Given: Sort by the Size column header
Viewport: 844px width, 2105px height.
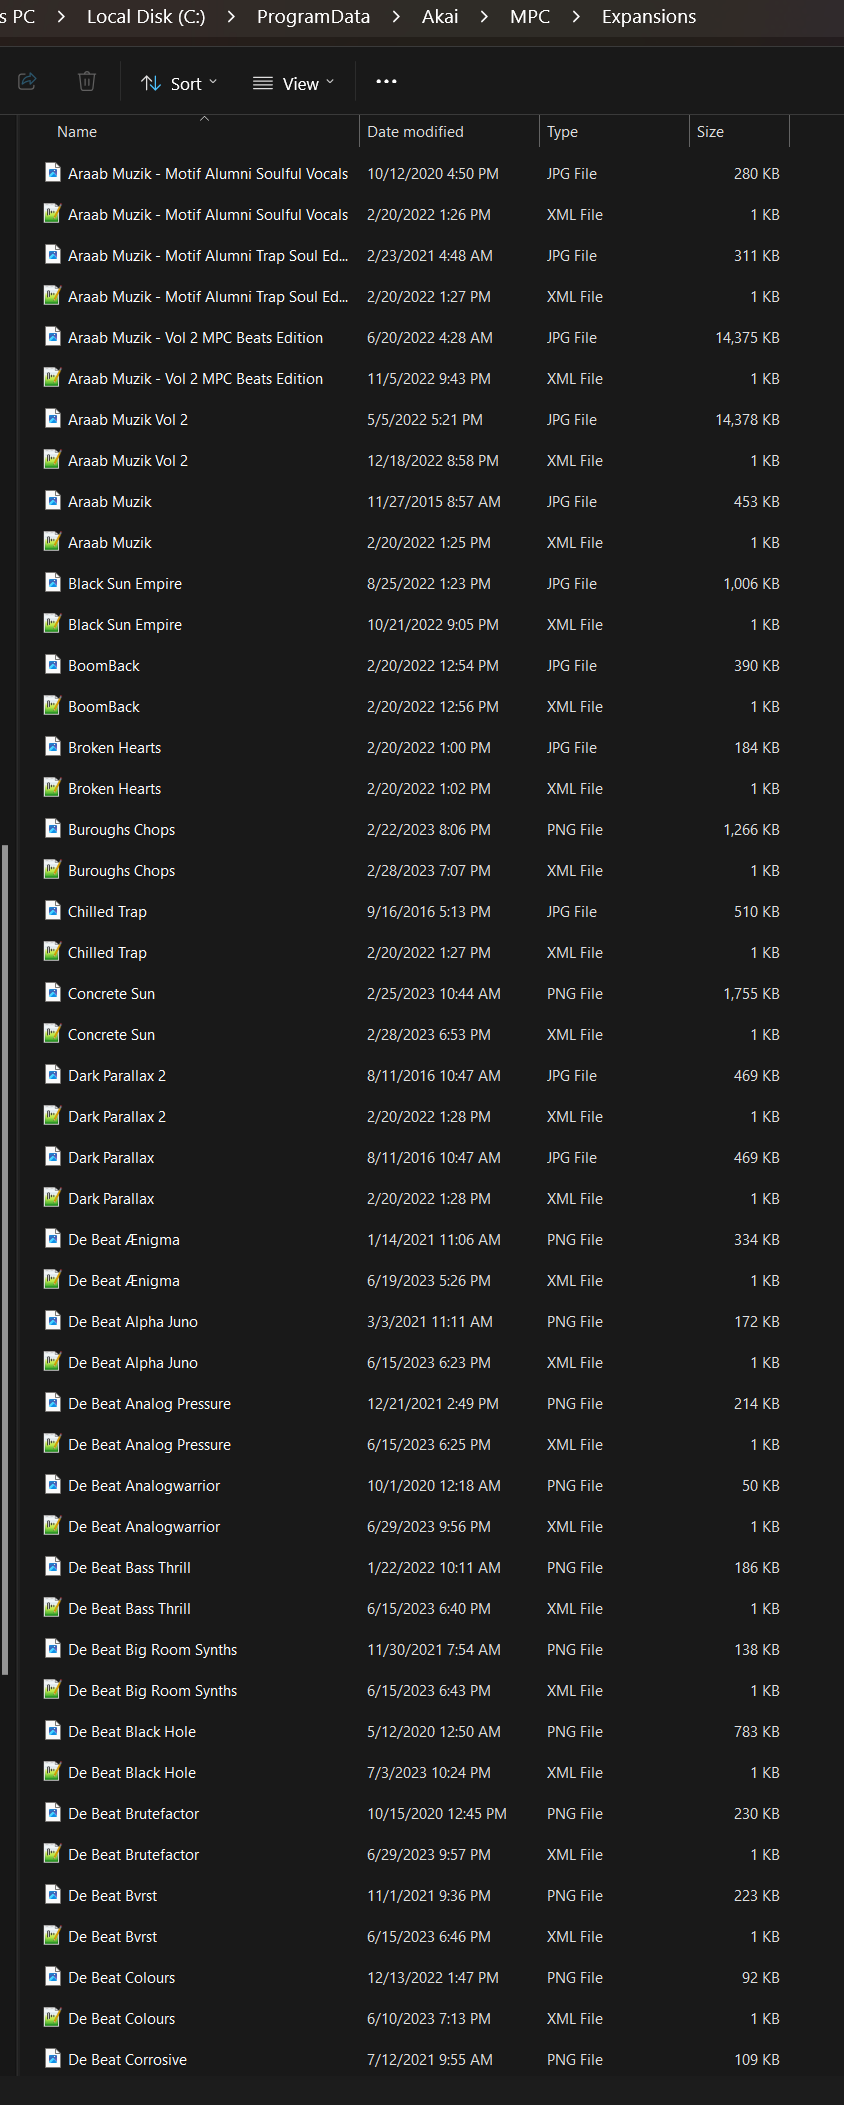Looking at the screenshot, I should click(x=710, y=132).
